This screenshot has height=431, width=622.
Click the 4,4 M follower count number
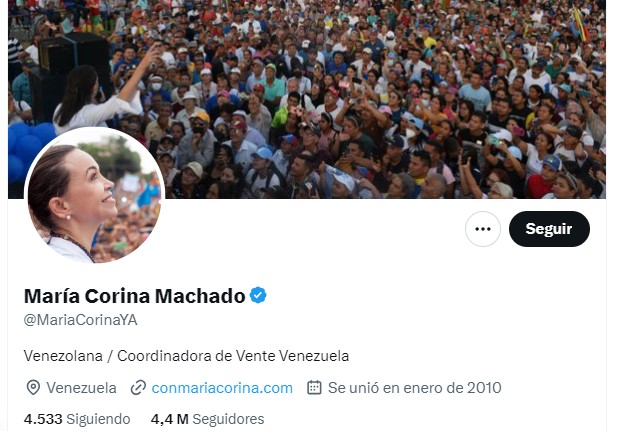[169, 419]
